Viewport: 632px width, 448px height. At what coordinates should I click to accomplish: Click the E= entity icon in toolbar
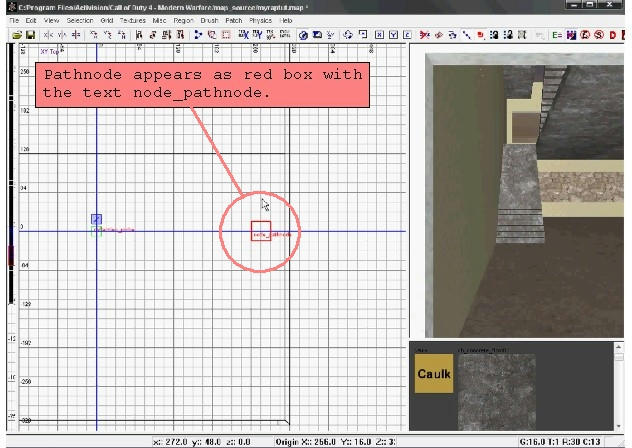tap(556, 35)
